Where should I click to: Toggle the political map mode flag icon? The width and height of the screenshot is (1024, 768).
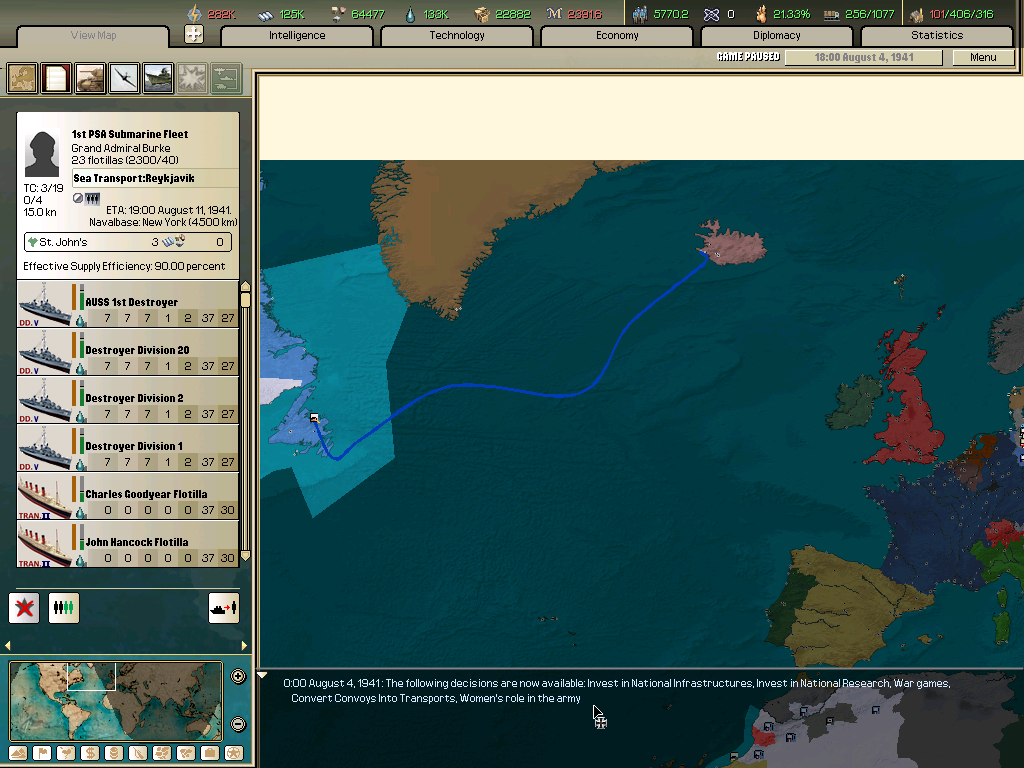(41, 753)
